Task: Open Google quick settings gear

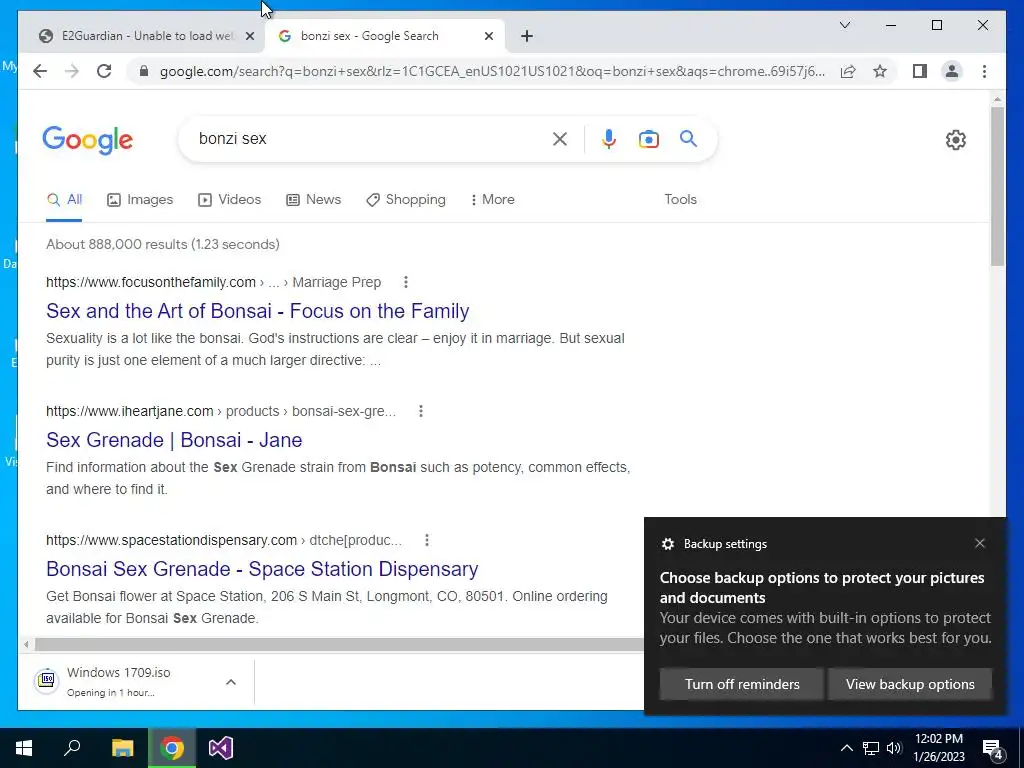Action: pos(955,139)
